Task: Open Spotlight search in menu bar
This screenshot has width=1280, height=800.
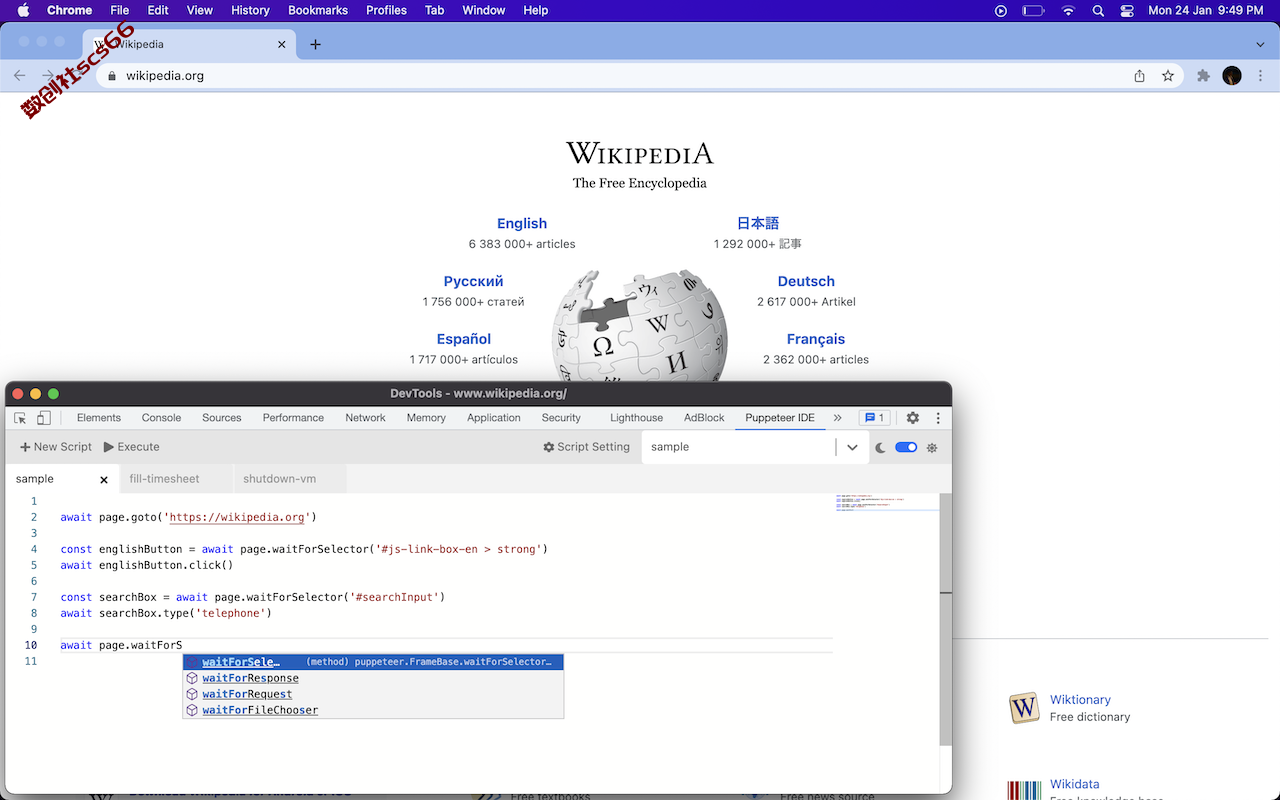Action: coord(1098,10)
